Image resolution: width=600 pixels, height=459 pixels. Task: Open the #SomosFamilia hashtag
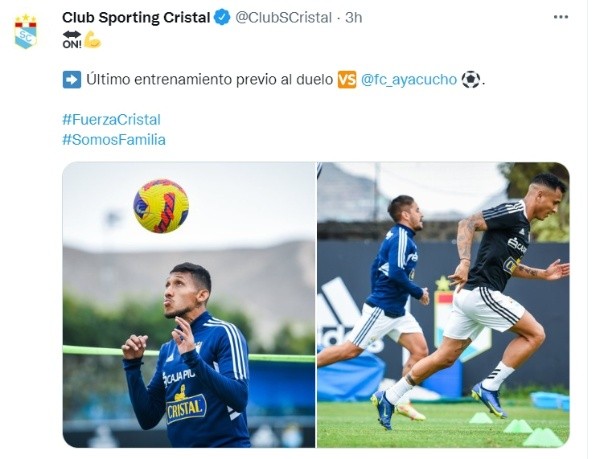pyautogui.click(x=114, y=140)
